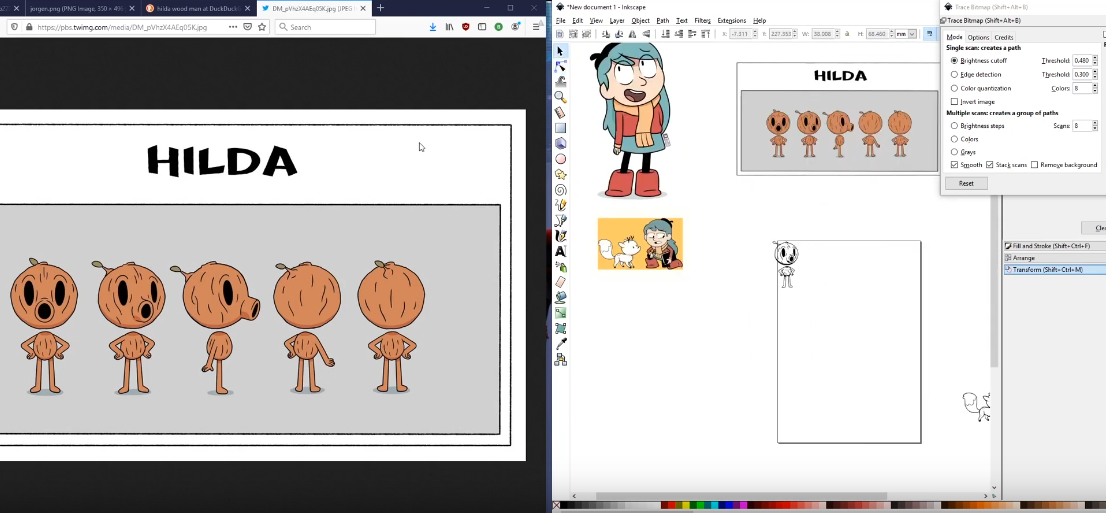This screenshot has height=513, width=1106.
Task: Open Inkscape Extensions menu
Action: coord(731,20)
